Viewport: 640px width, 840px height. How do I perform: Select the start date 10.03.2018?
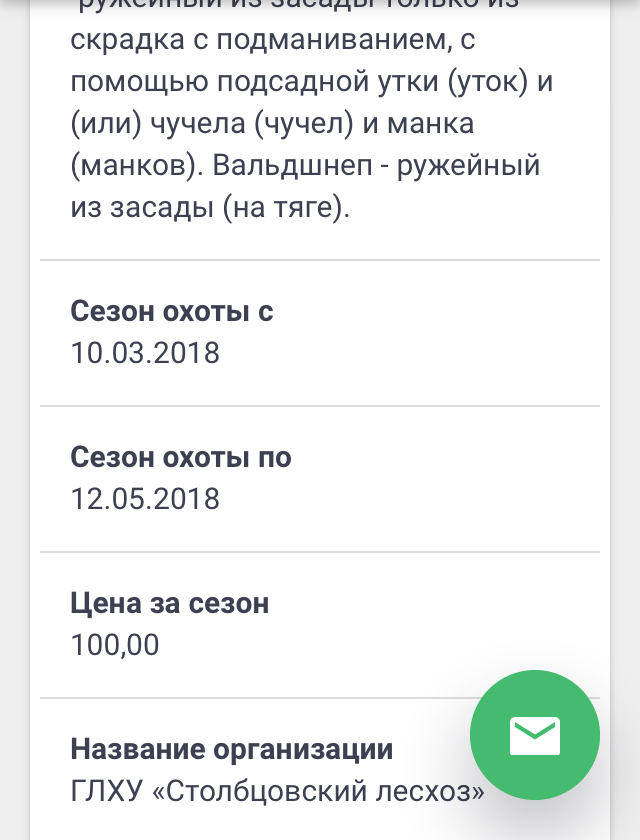(145, 353)
